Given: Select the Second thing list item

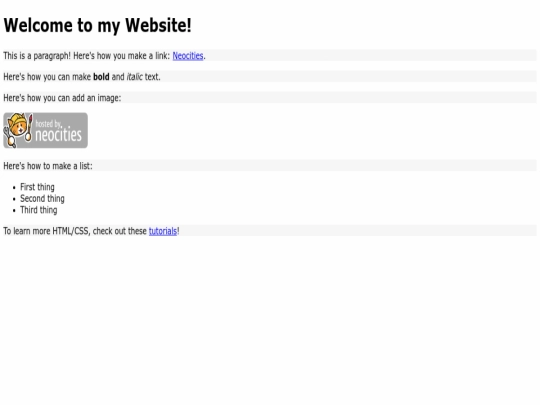Looking at the screenshot, I should pyautogui.click(x=42, y=199).
